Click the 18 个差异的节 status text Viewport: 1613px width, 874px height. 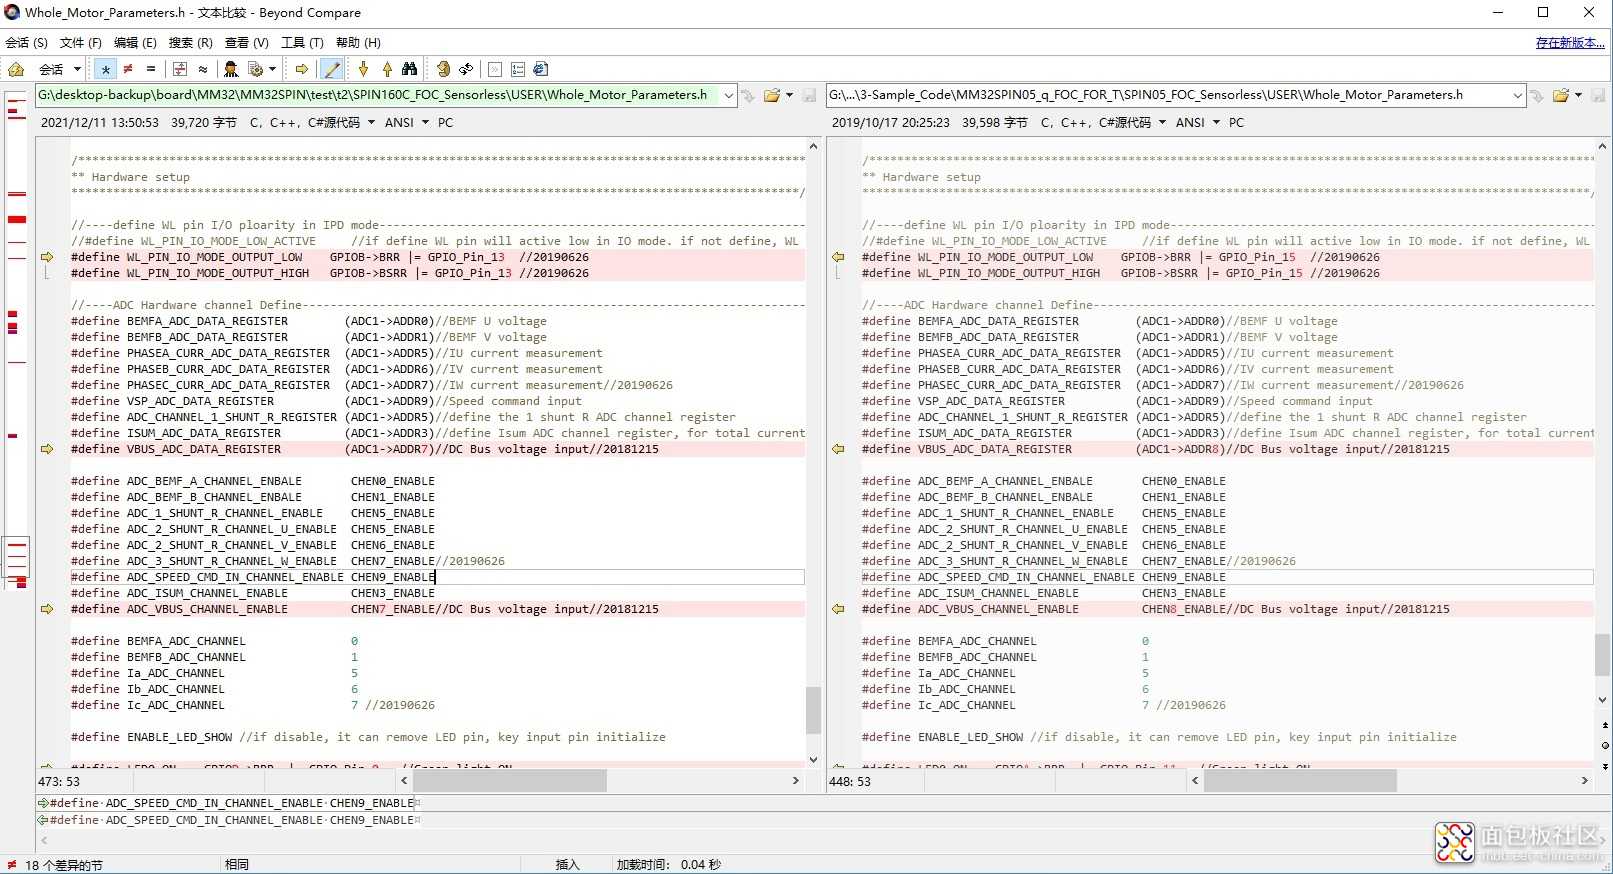[x=64, y=865]
